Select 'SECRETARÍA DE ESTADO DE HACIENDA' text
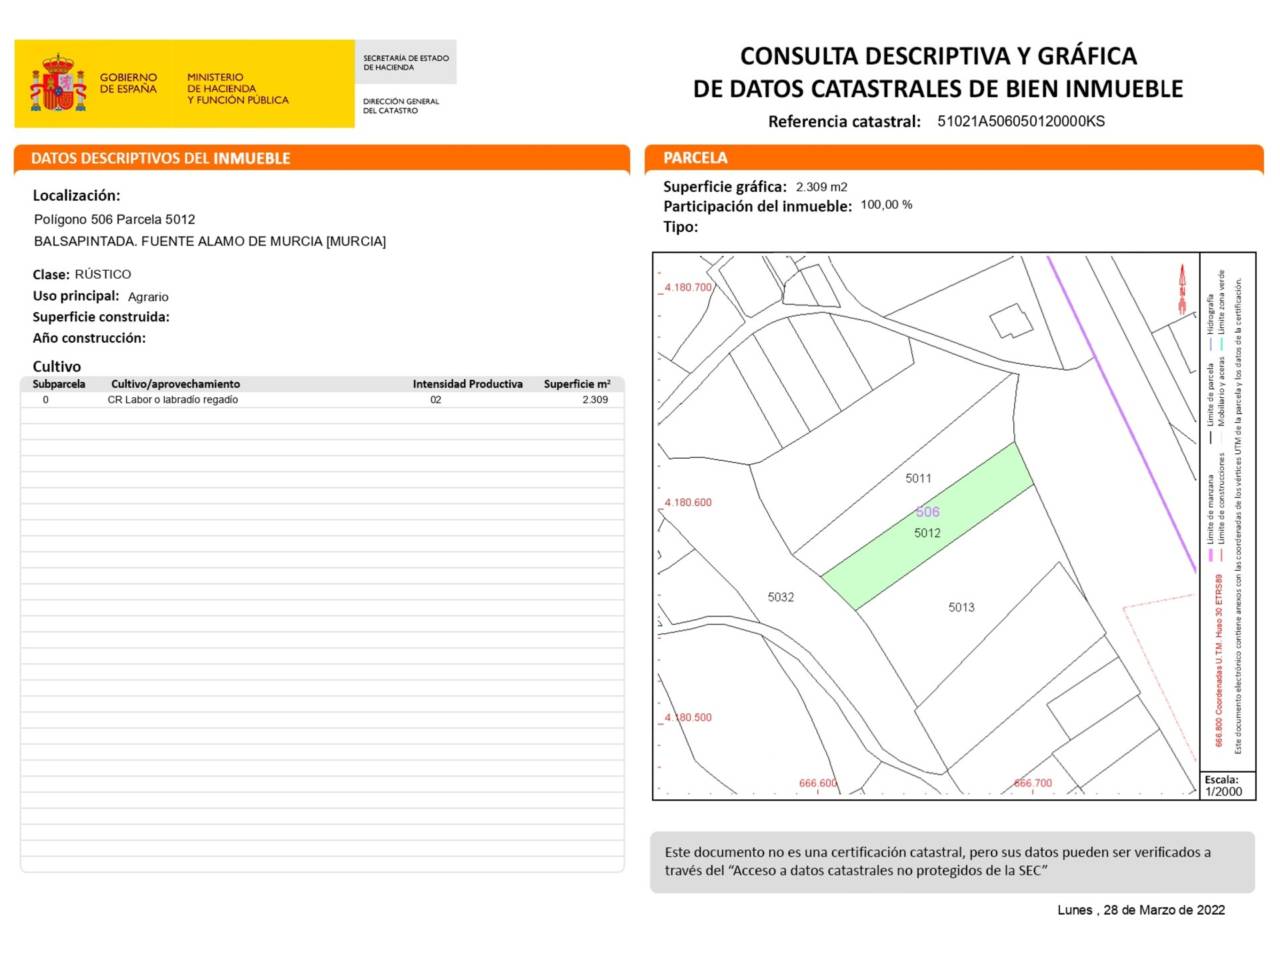 (405, 63)
